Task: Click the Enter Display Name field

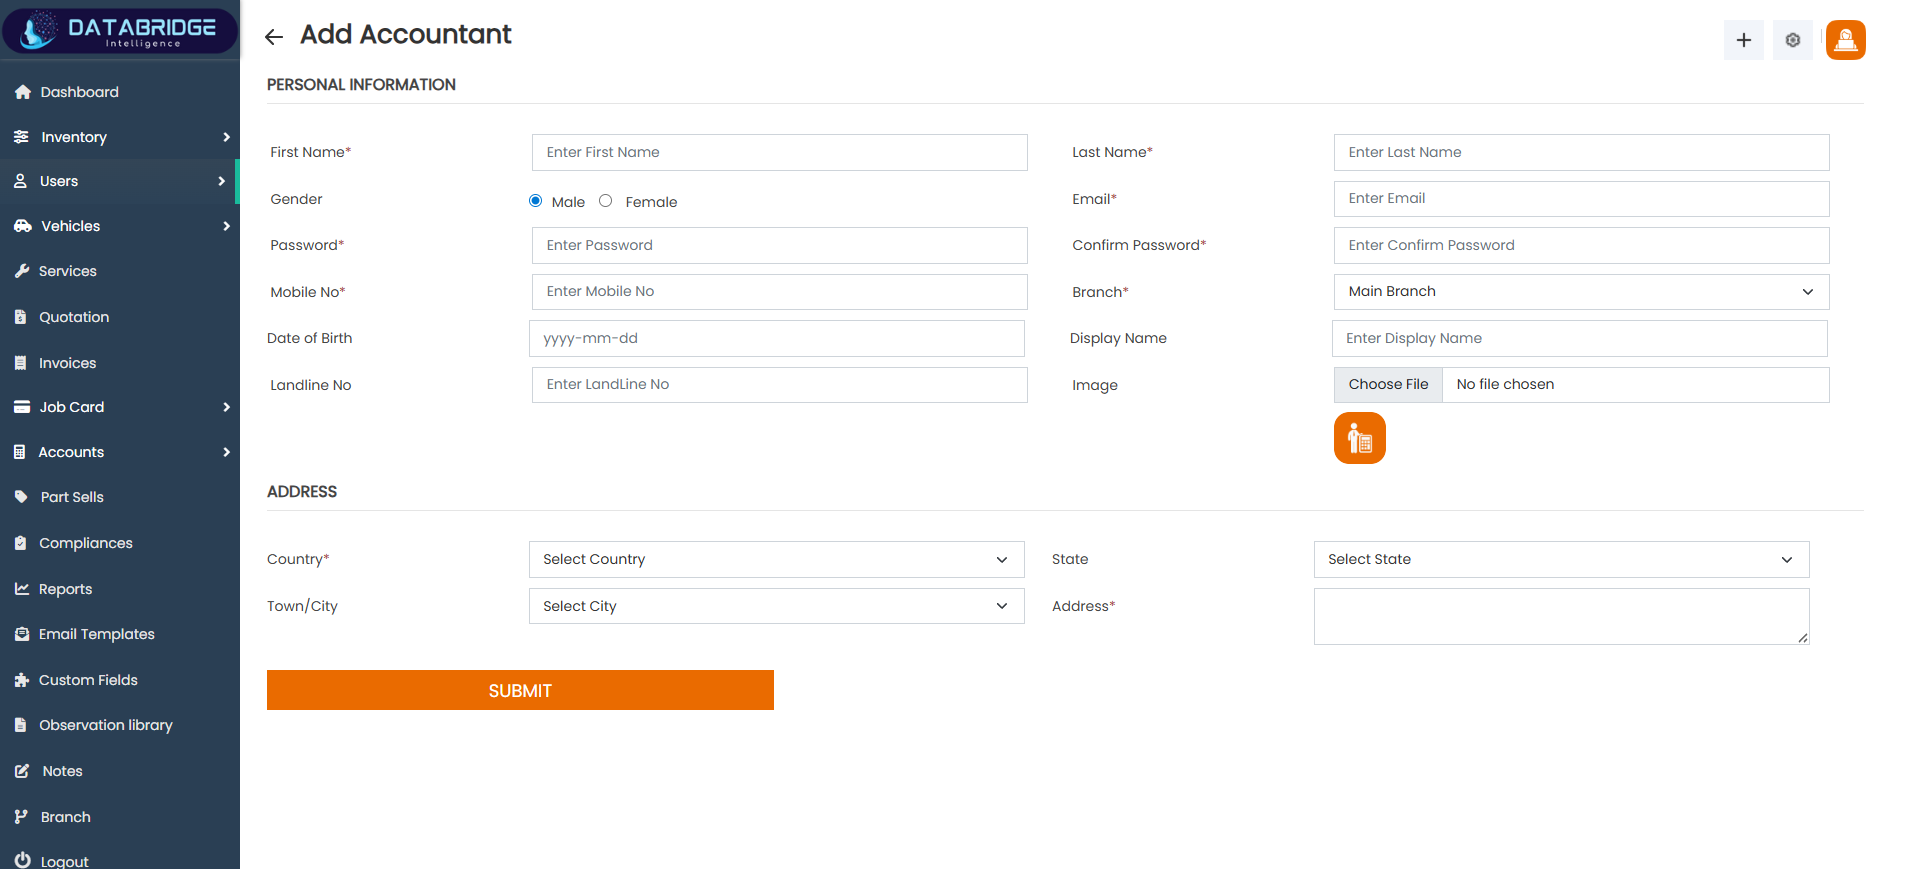Action: [1579, 338]
